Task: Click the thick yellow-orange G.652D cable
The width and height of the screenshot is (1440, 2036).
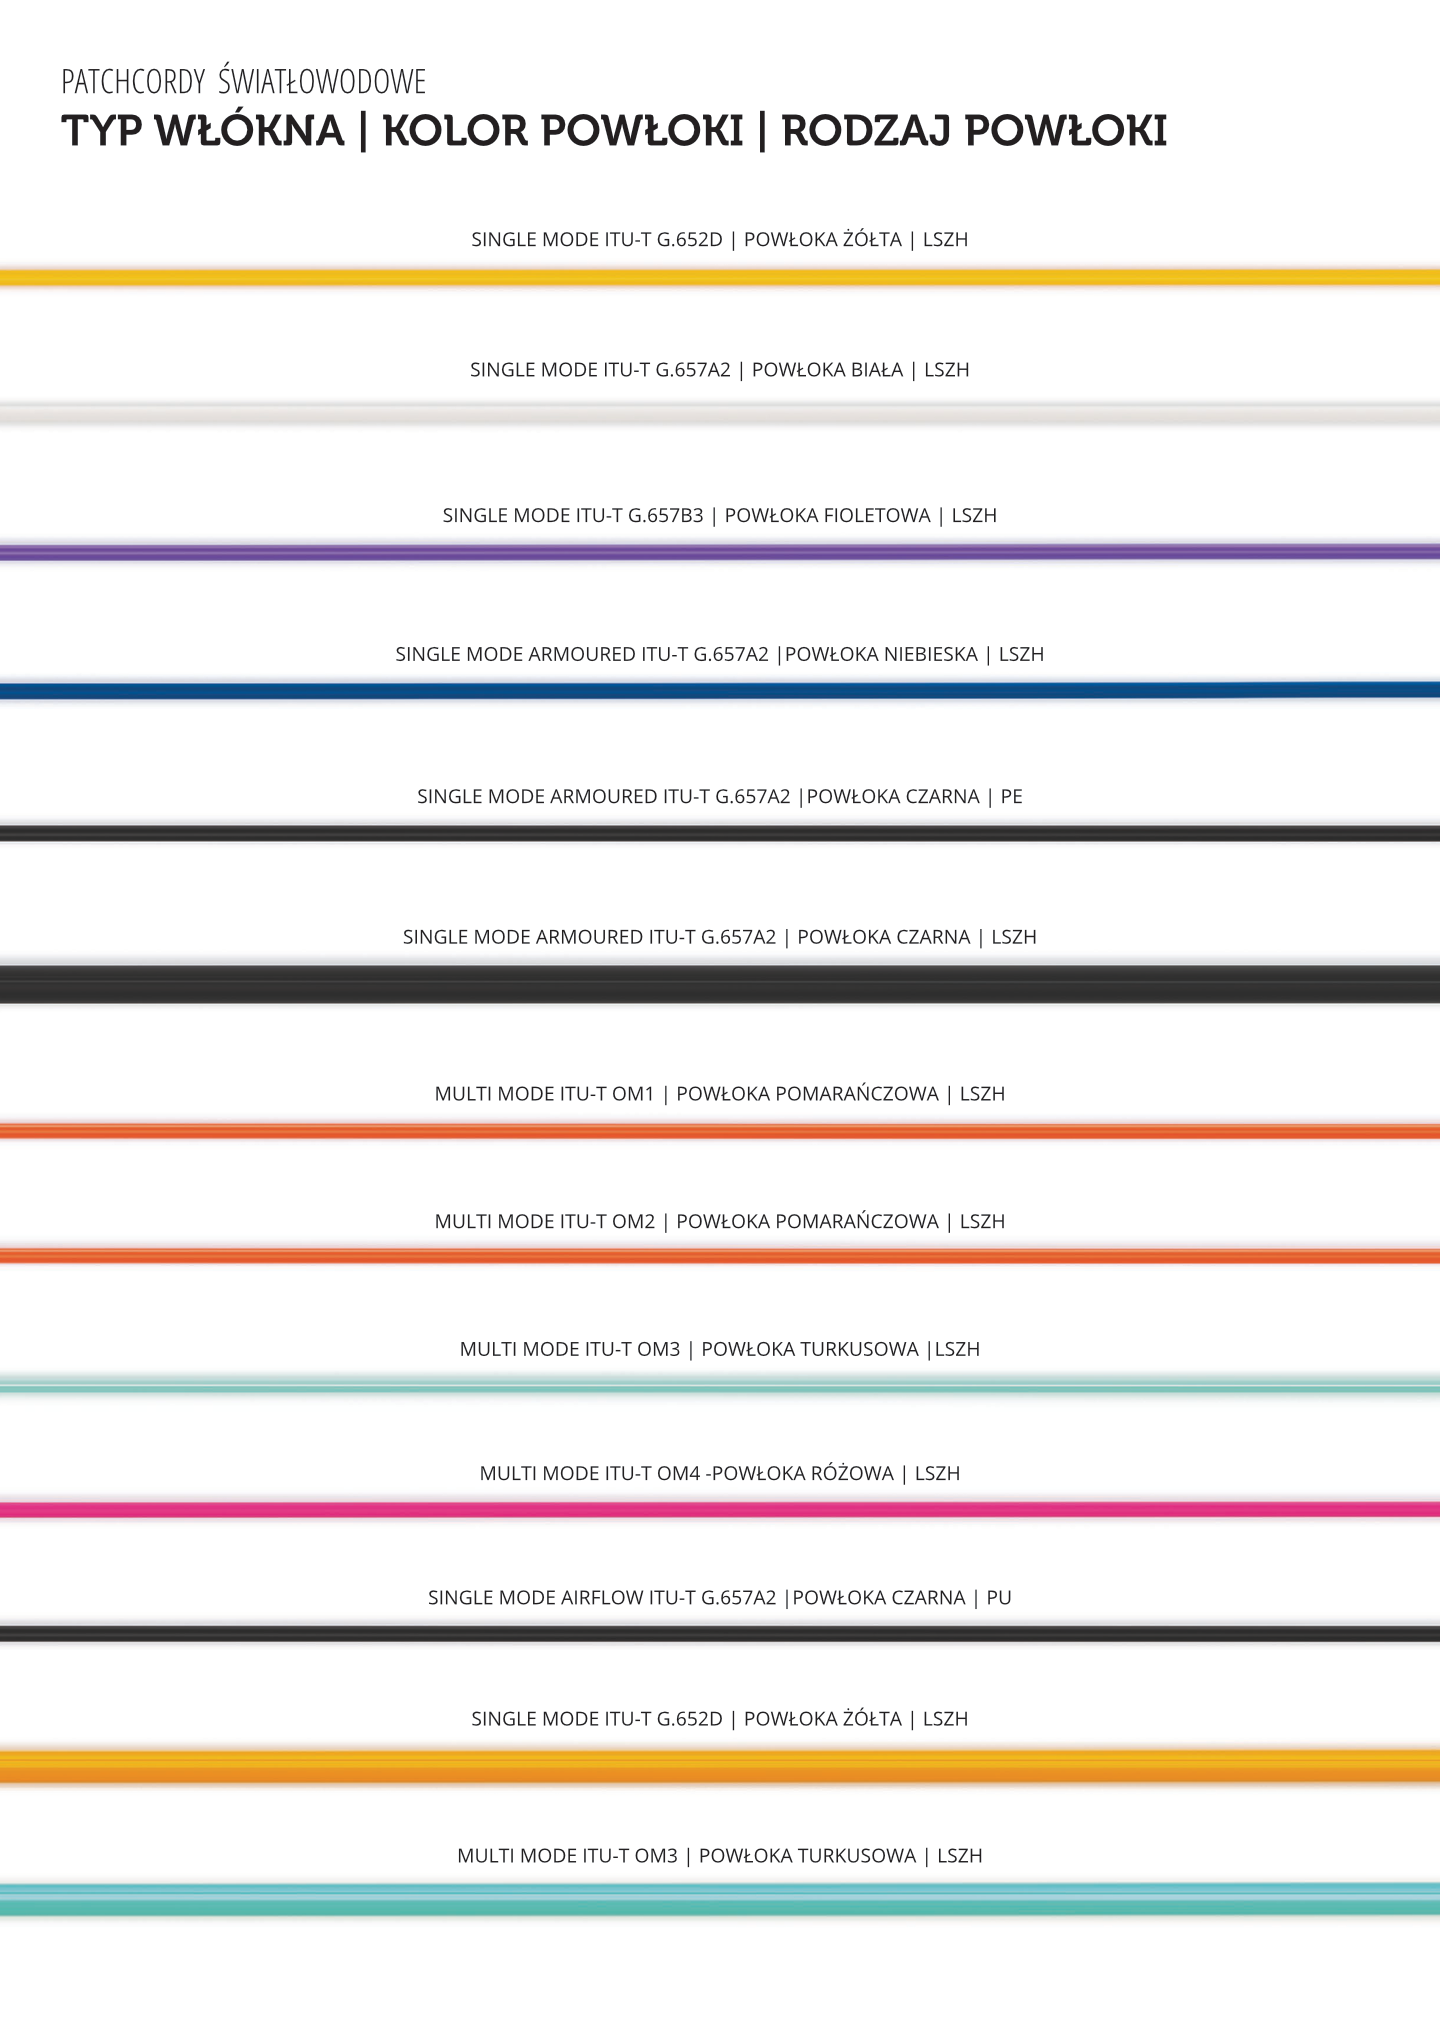Action: [720, 1766]
